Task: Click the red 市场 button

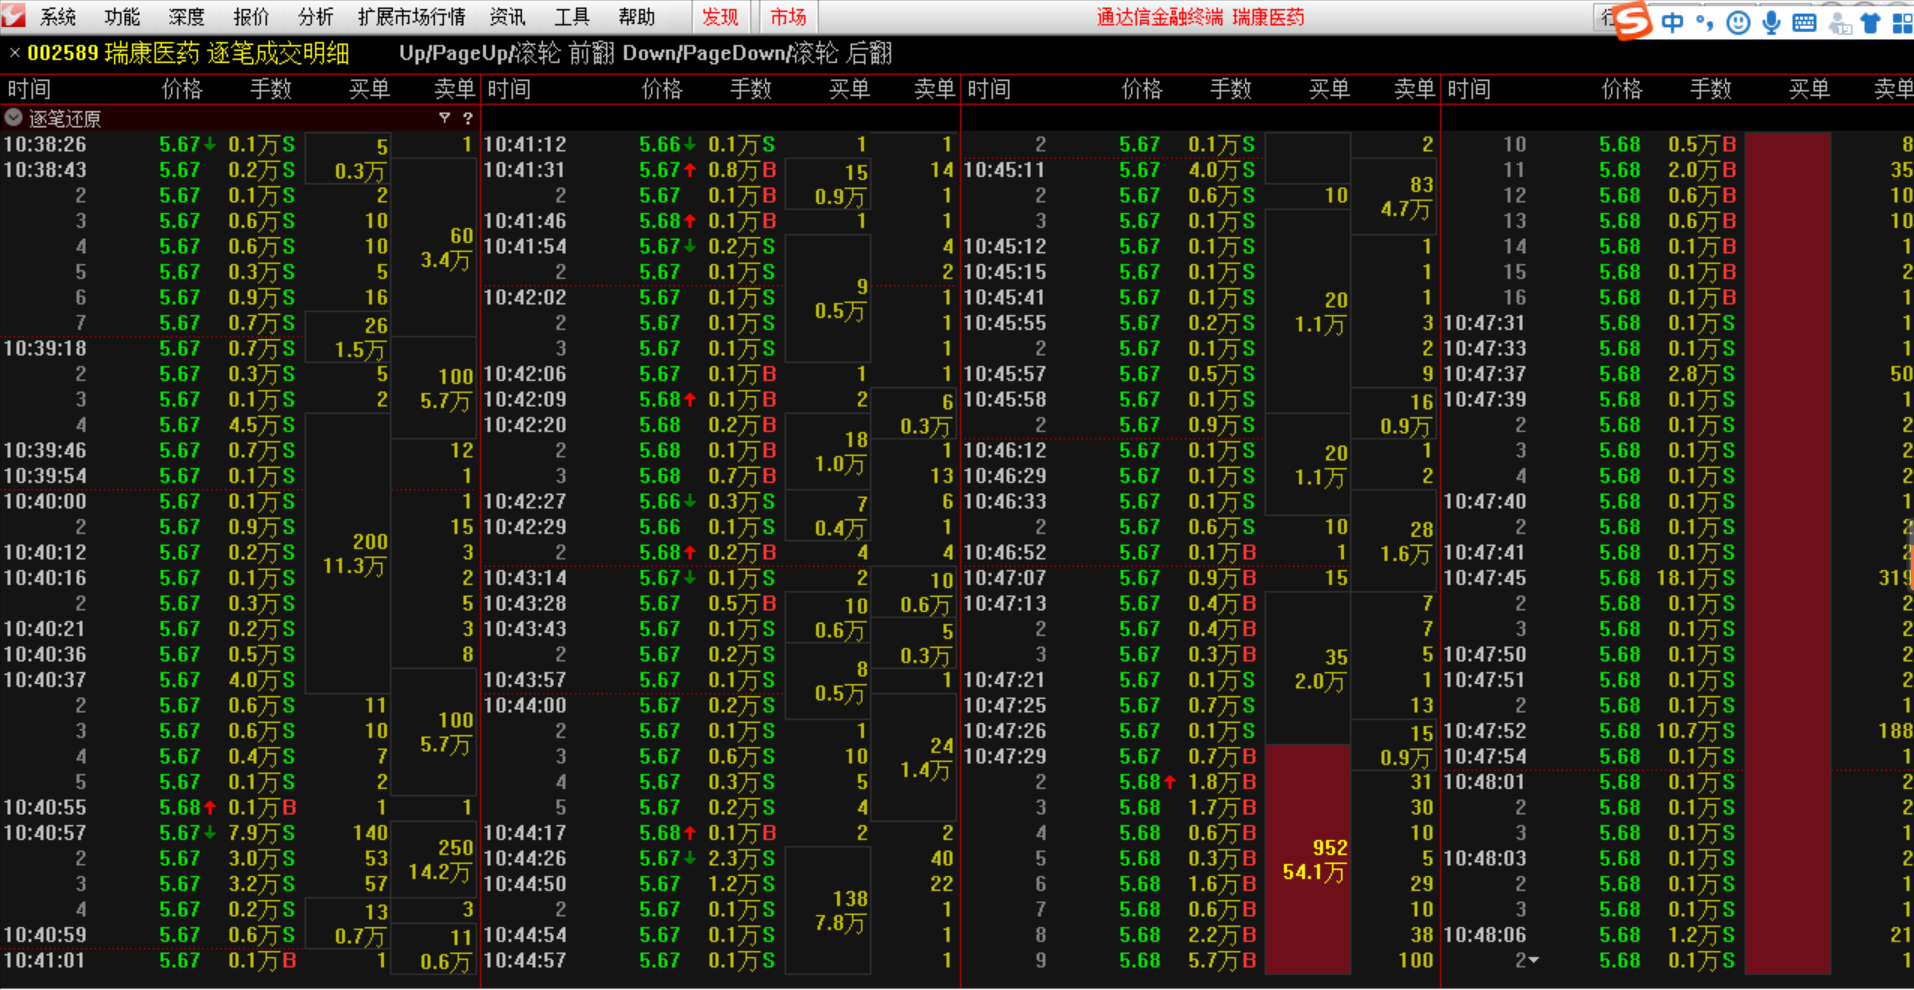Action: [788, 17]
